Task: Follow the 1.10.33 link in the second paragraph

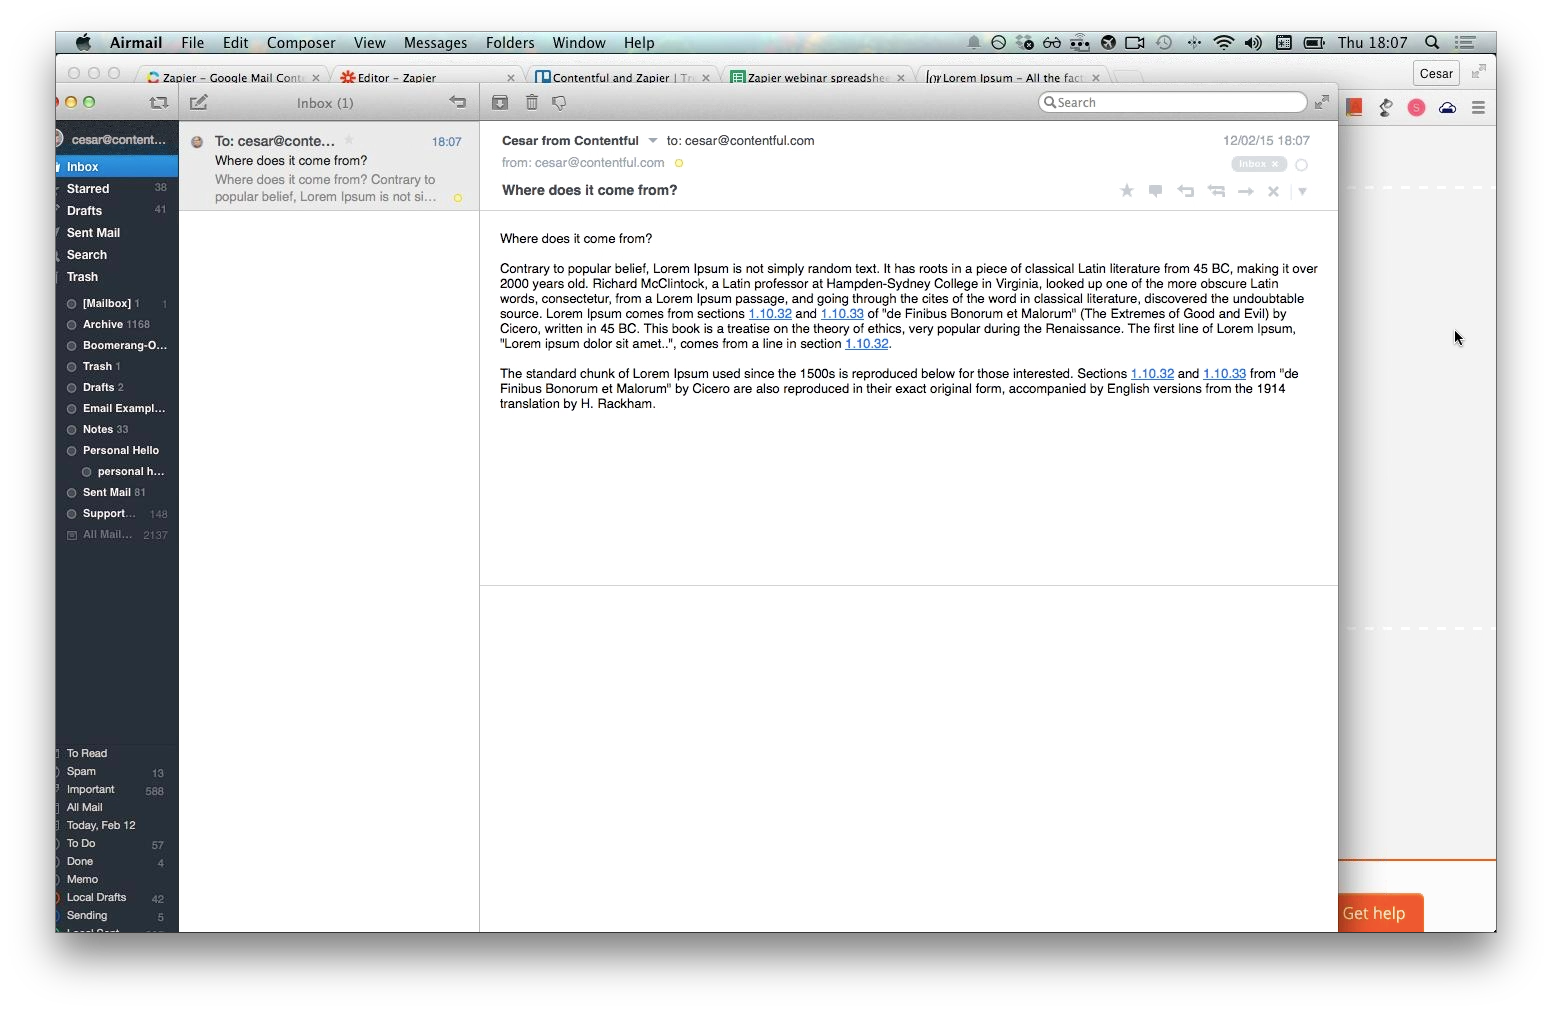Action: click(x=1224, y=373)
